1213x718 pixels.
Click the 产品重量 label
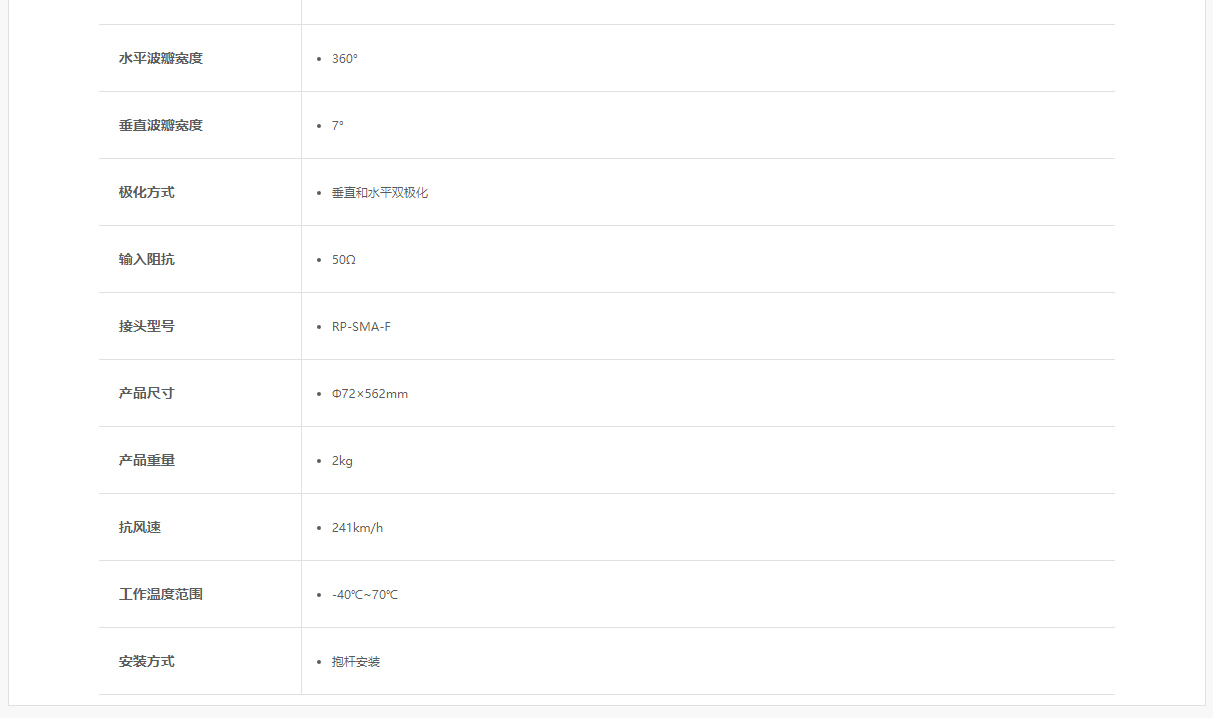(x=146, y=460)
